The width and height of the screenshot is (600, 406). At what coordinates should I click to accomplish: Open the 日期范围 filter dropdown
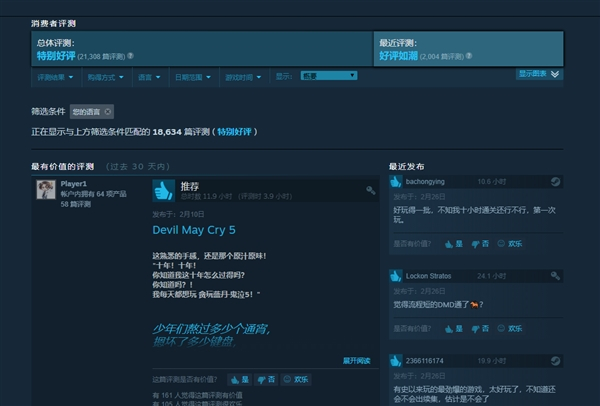(x=193, y=77)
